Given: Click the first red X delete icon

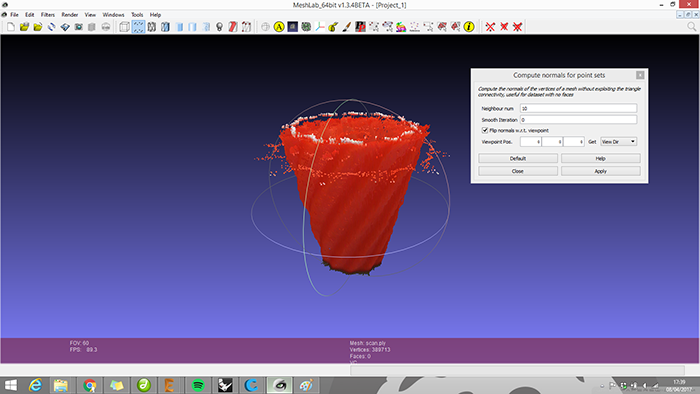Looking at the screenshot, I should (x=490, y=27).
